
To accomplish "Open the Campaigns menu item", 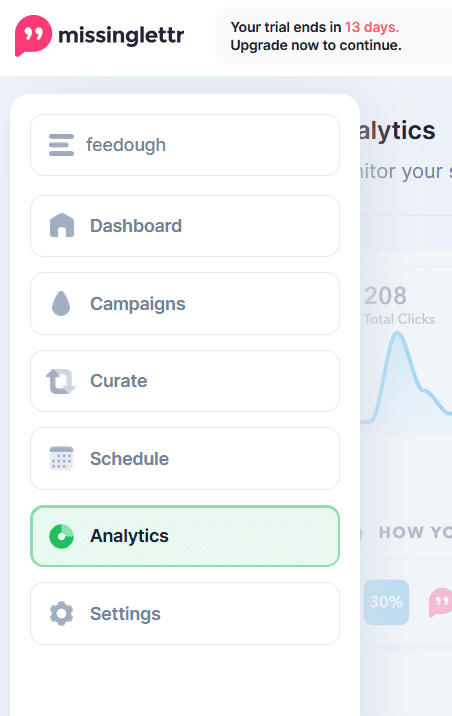I will click(185, 304).
